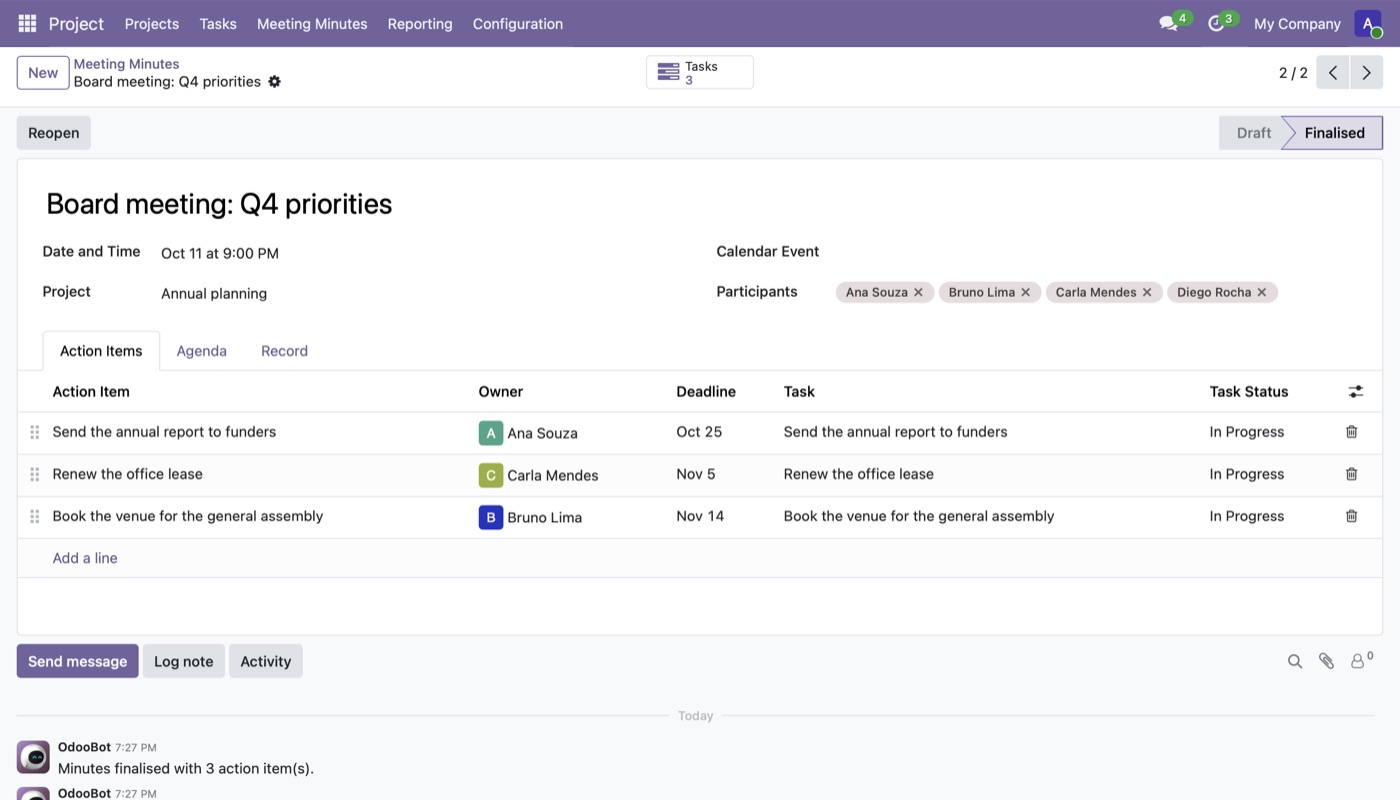Viewport: 1400px width, 800px height.
Task: Click the gear icon beside the record title
Action: (x=275, y=82)
